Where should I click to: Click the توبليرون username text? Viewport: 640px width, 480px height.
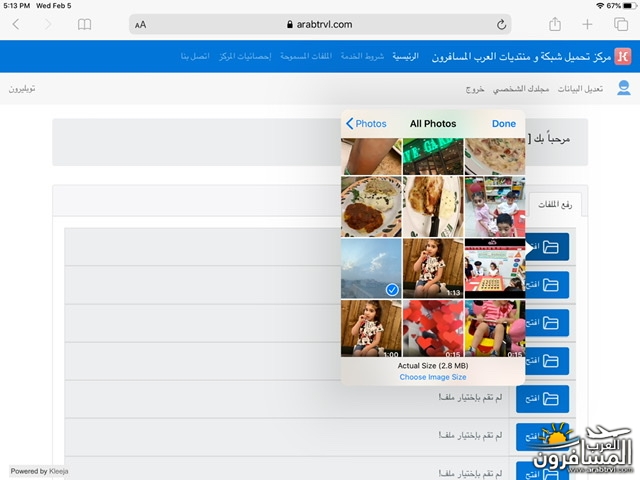22,89
